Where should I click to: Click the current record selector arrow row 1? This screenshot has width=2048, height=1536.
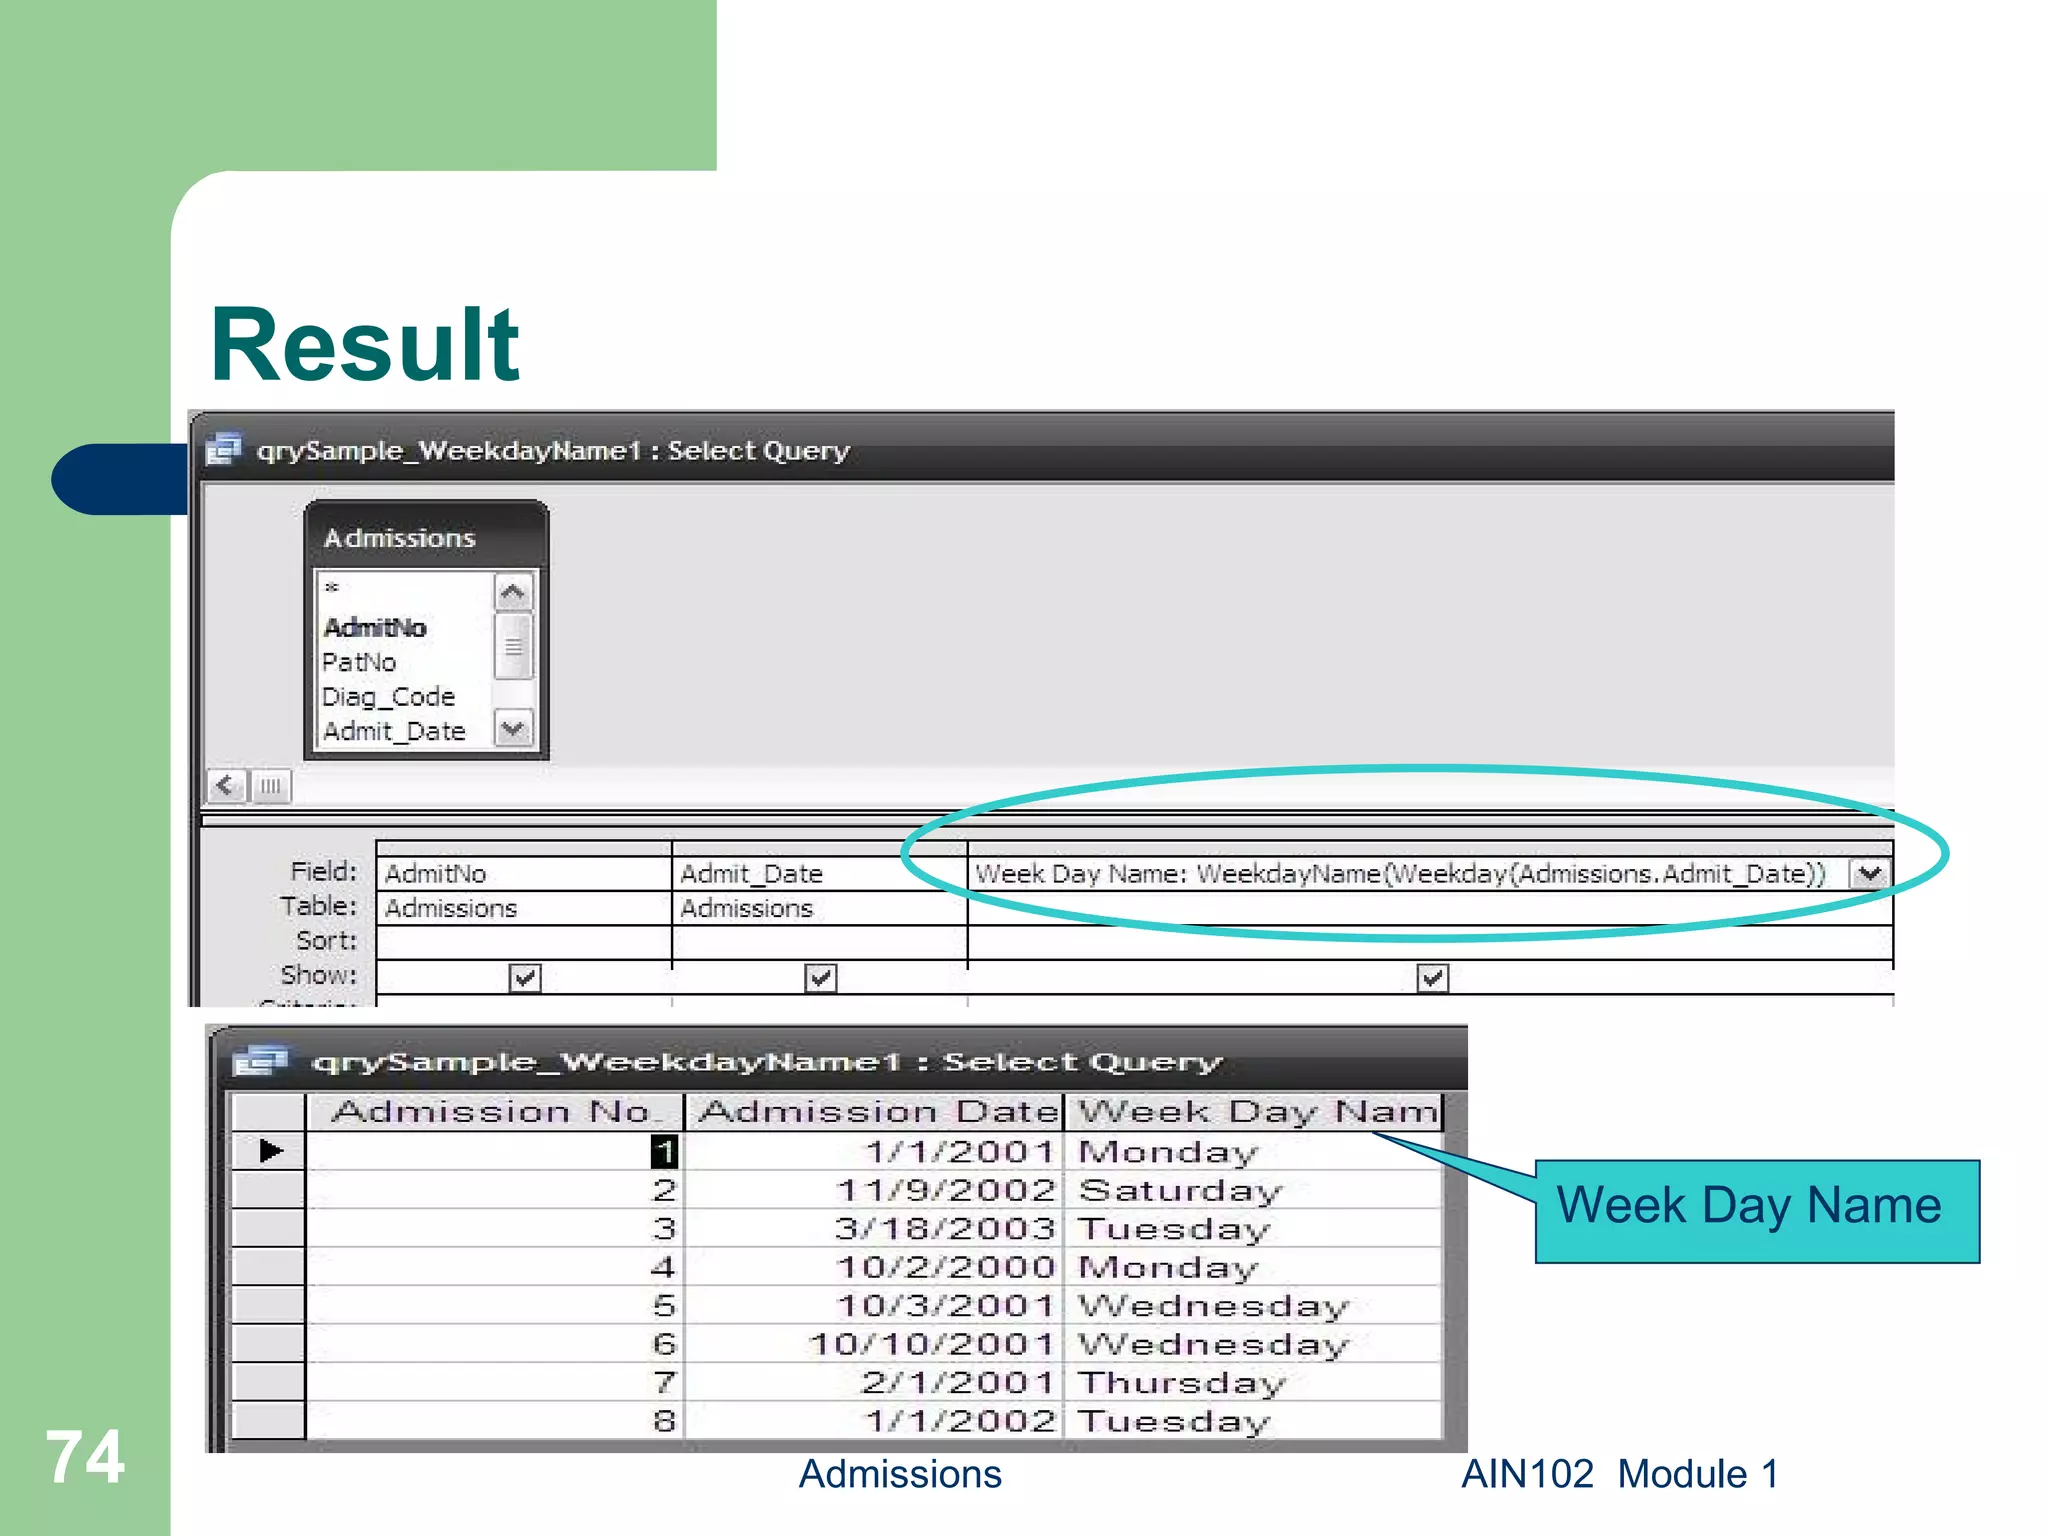268,1151
